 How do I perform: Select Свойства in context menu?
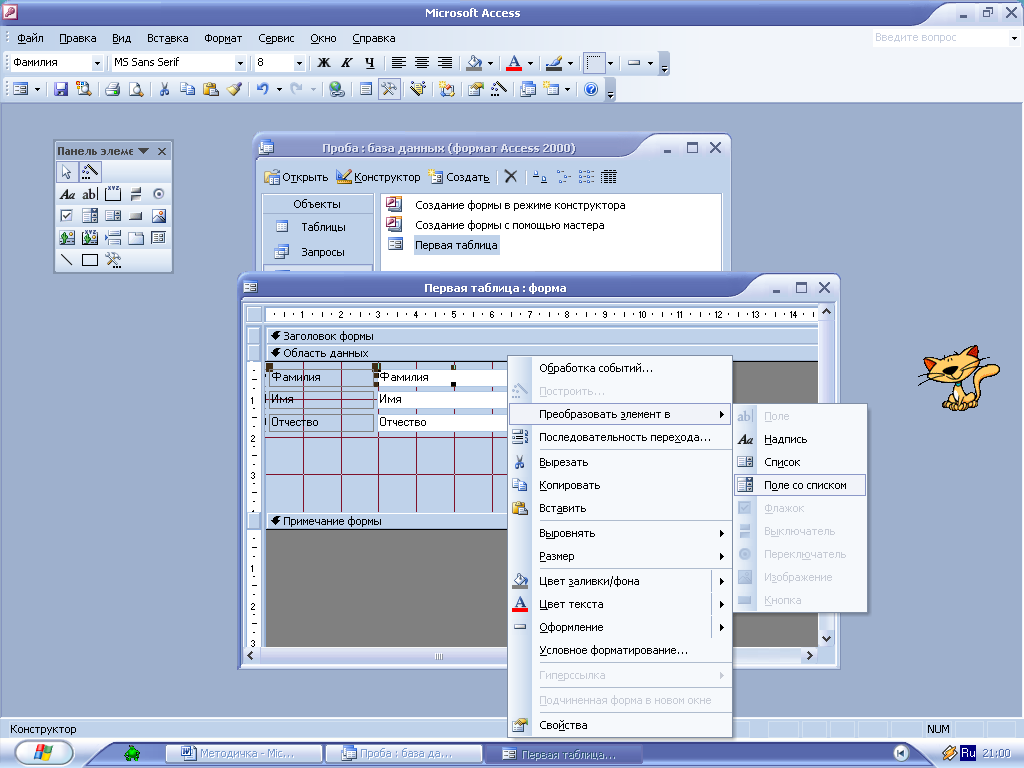620,725
